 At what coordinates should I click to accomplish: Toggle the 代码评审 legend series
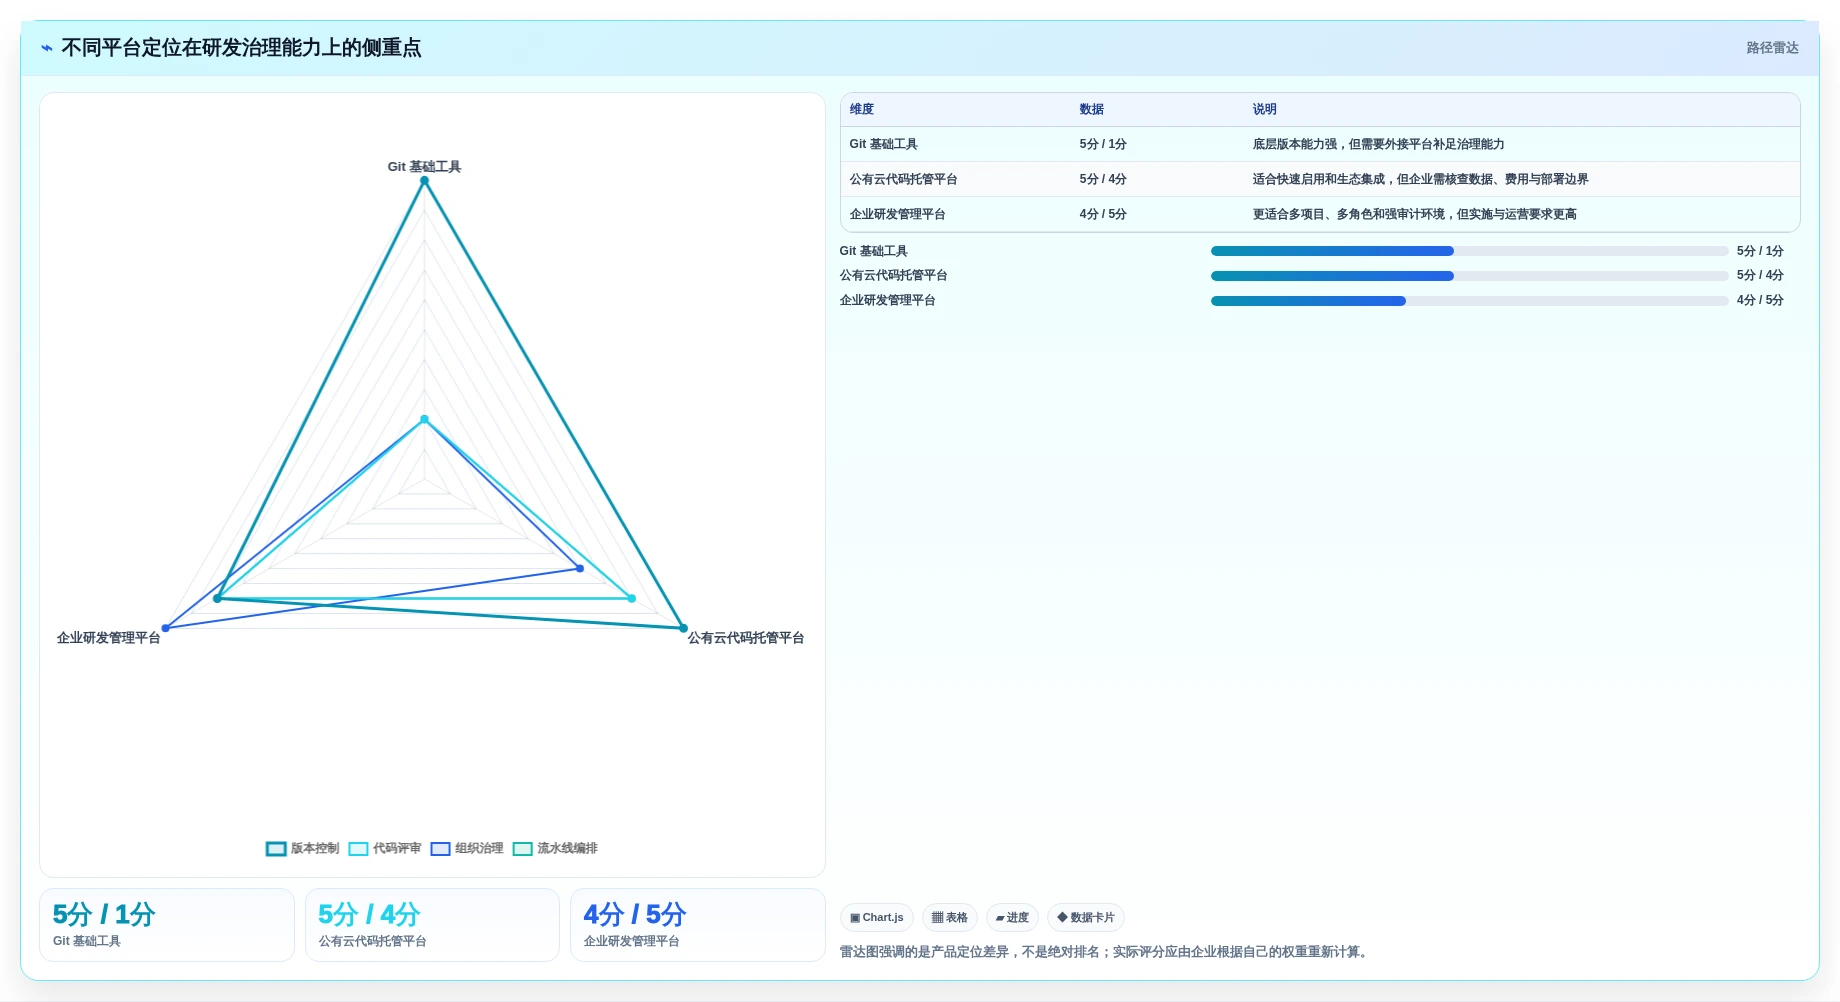(385, 848)
